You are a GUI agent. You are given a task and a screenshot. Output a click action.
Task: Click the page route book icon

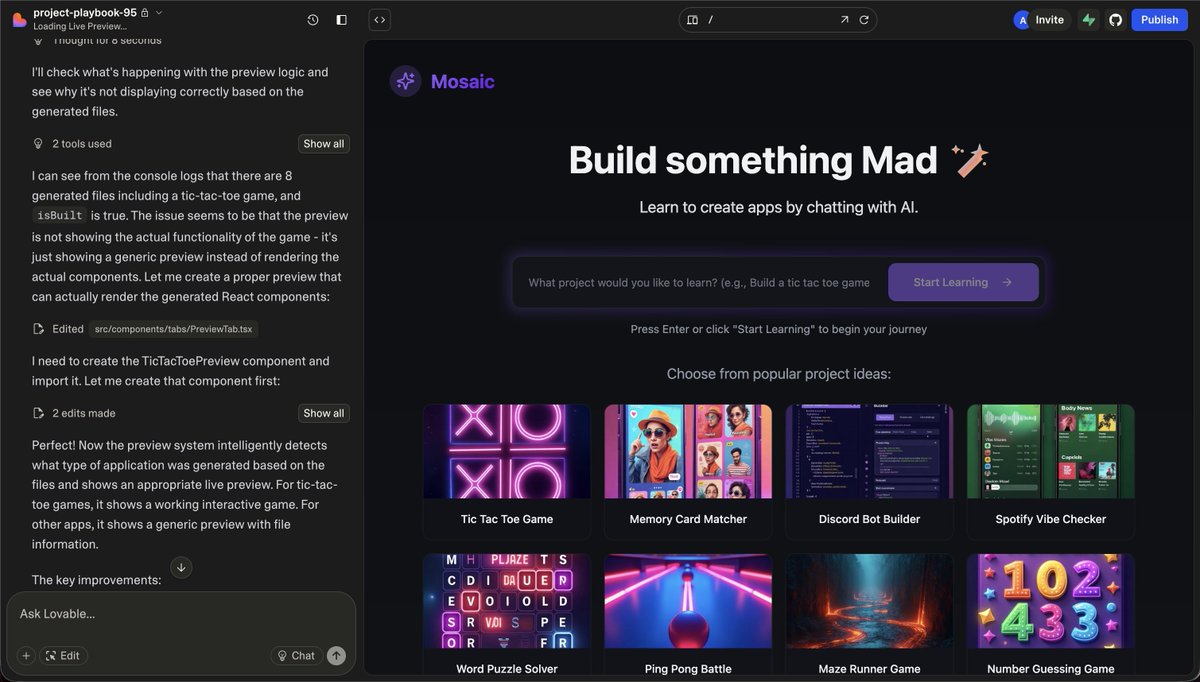pos(692,19)
